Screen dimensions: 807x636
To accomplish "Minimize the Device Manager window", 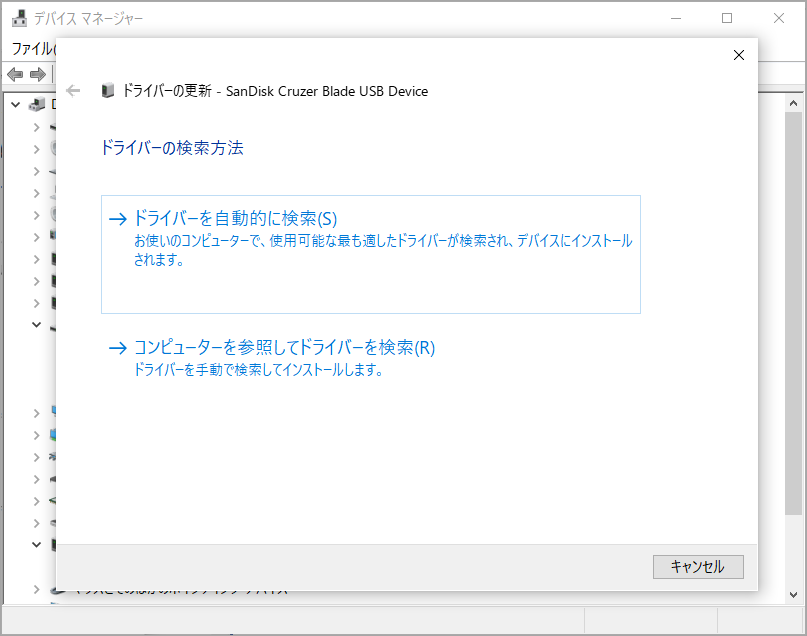I will 676,19.
